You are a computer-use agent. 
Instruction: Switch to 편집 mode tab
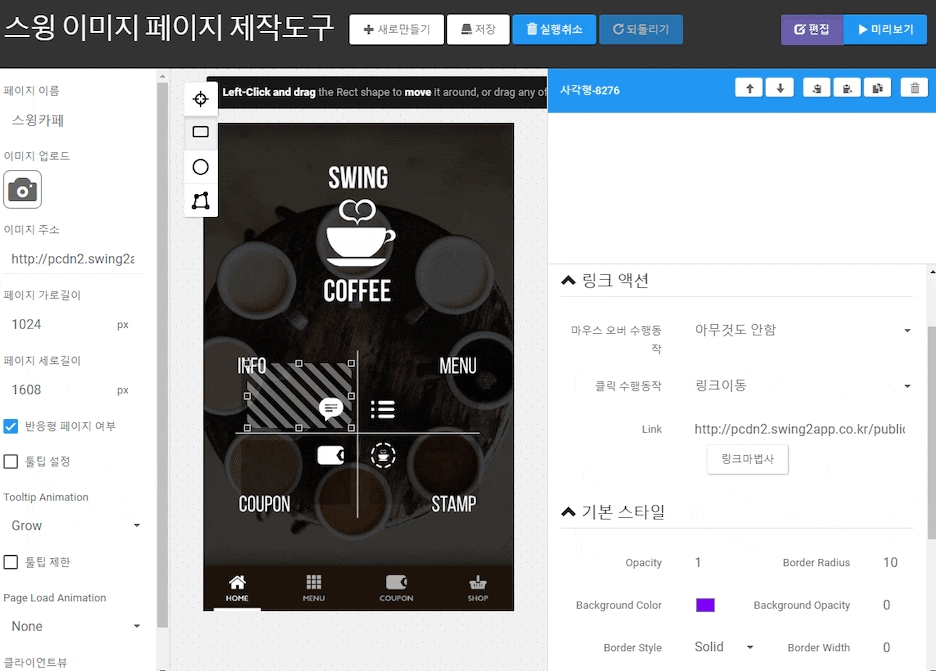pyautogui.click(x=811, y=30)
